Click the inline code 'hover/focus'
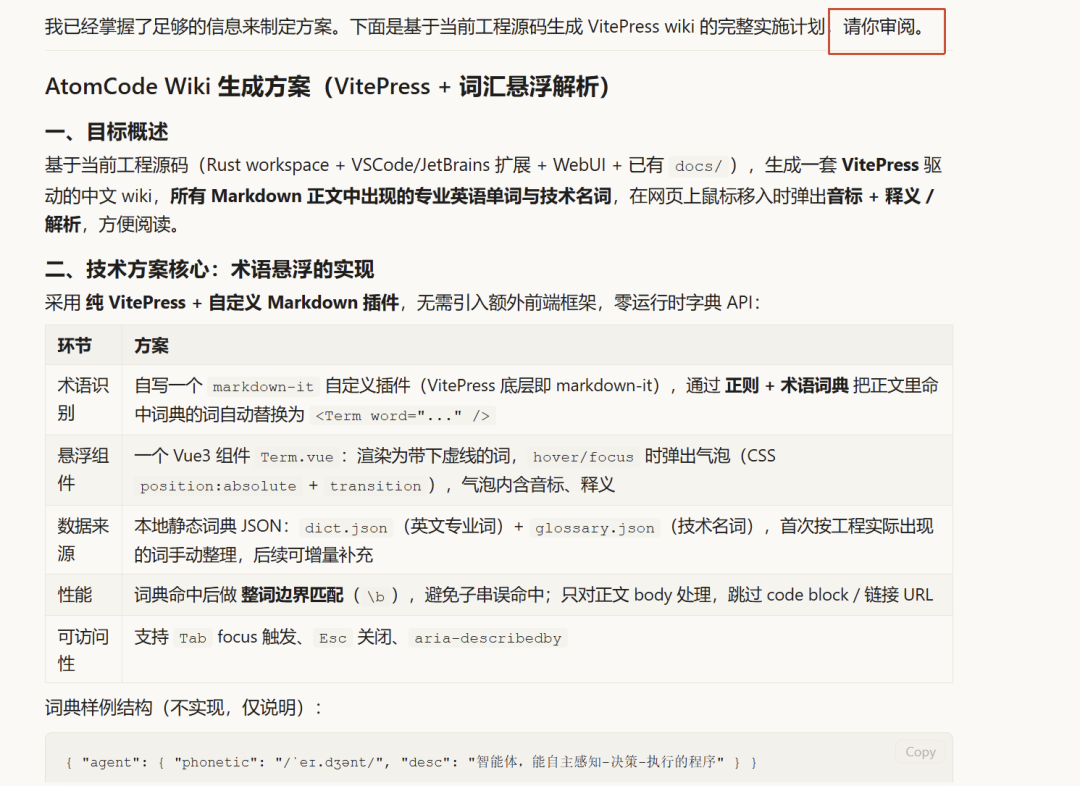1080x786 pixels. point(583,457)
